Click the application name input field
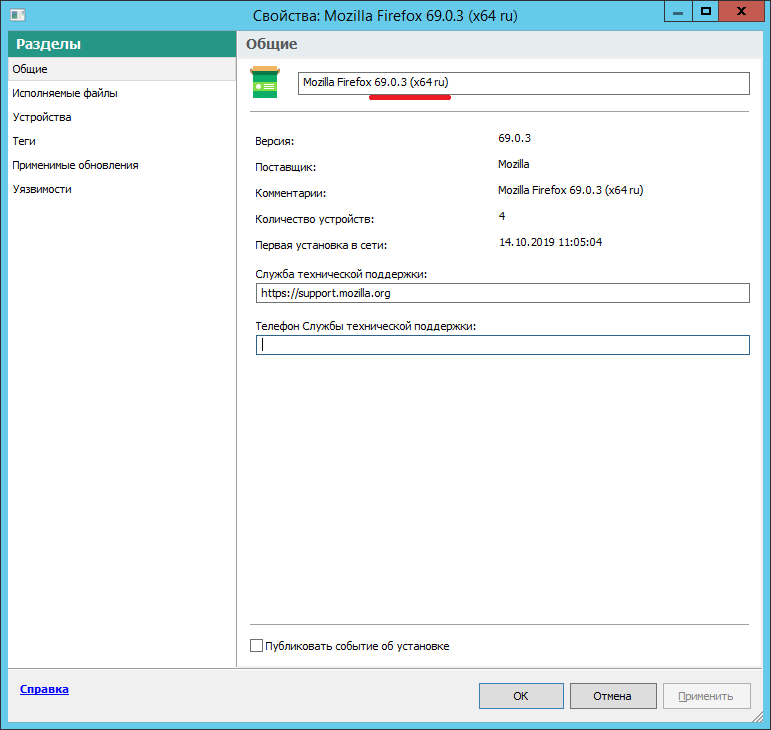 [x=524, y=83]
